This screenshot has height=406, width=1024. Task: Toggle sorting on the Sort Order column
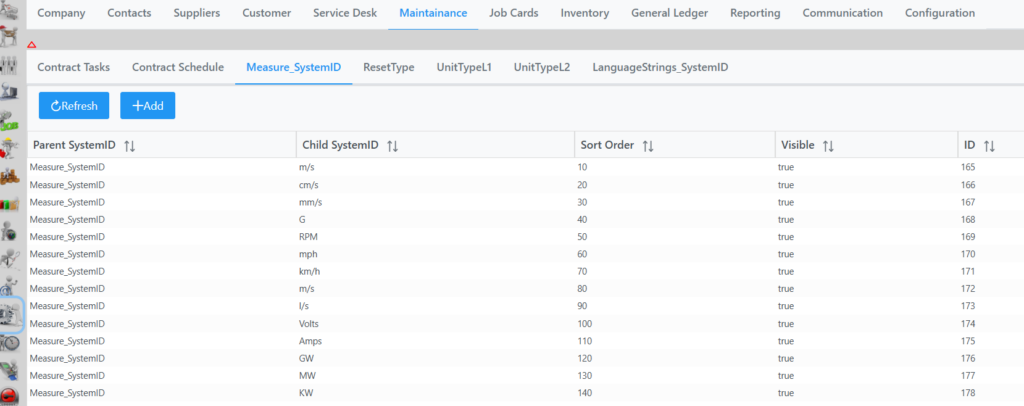(648, 146)
